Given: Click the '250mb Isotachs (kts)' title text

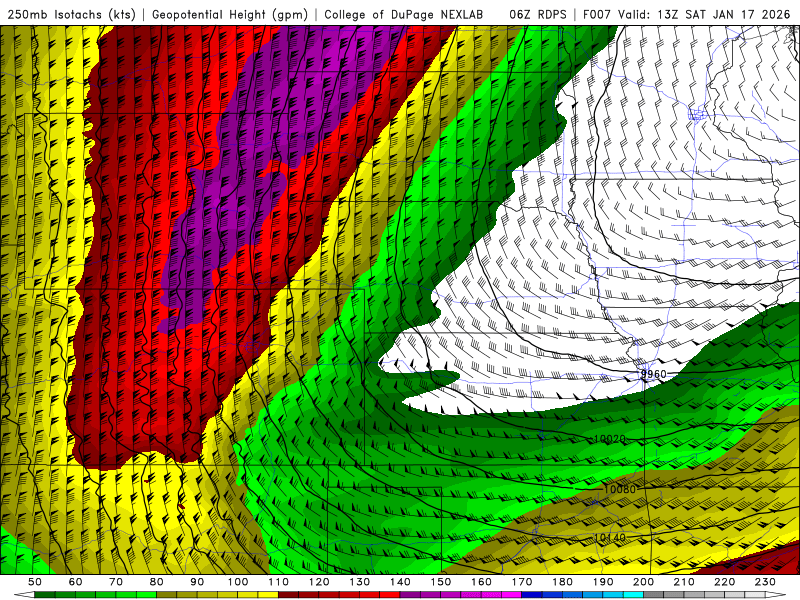Looking at the screenshot, I should (71, 14).
